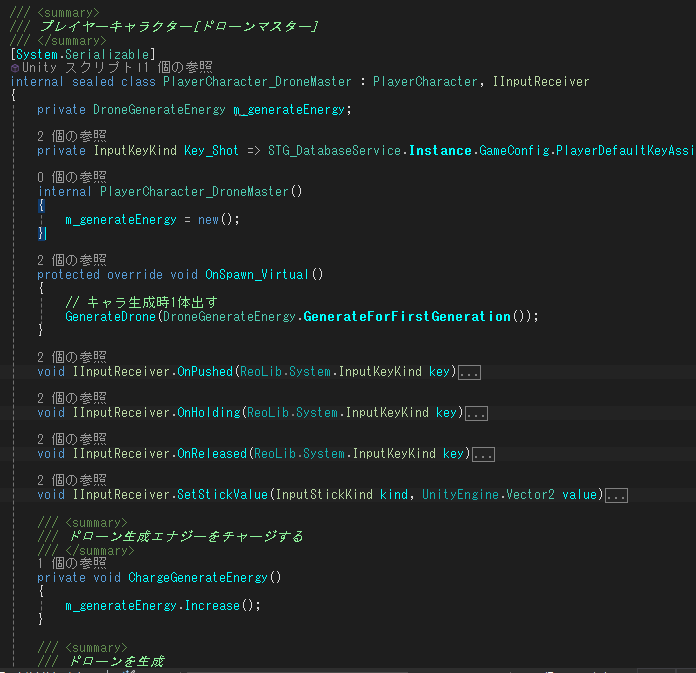The width and height of the screenshot is (696, 673).
Task: Open '1 個の参照' above ChargeGenerateEnergy
Action: 72,563
